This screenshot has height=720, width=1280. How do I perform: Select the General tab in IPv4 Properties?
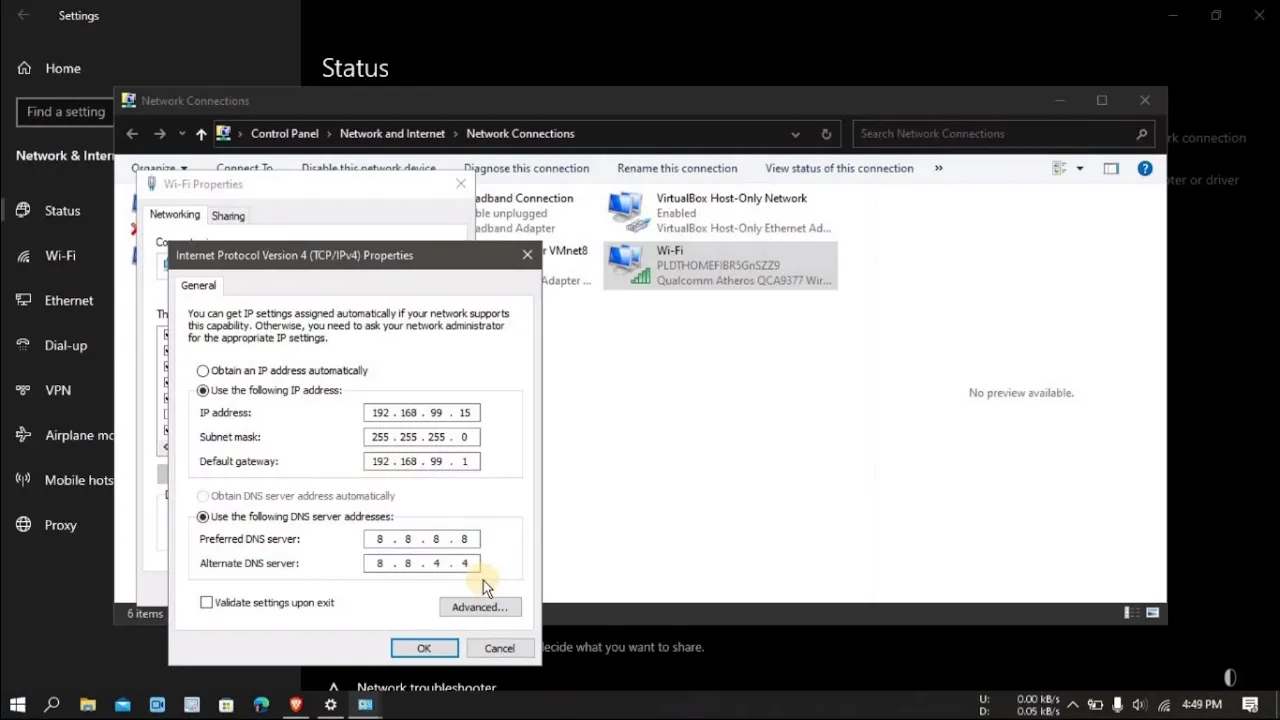[198, 286]
